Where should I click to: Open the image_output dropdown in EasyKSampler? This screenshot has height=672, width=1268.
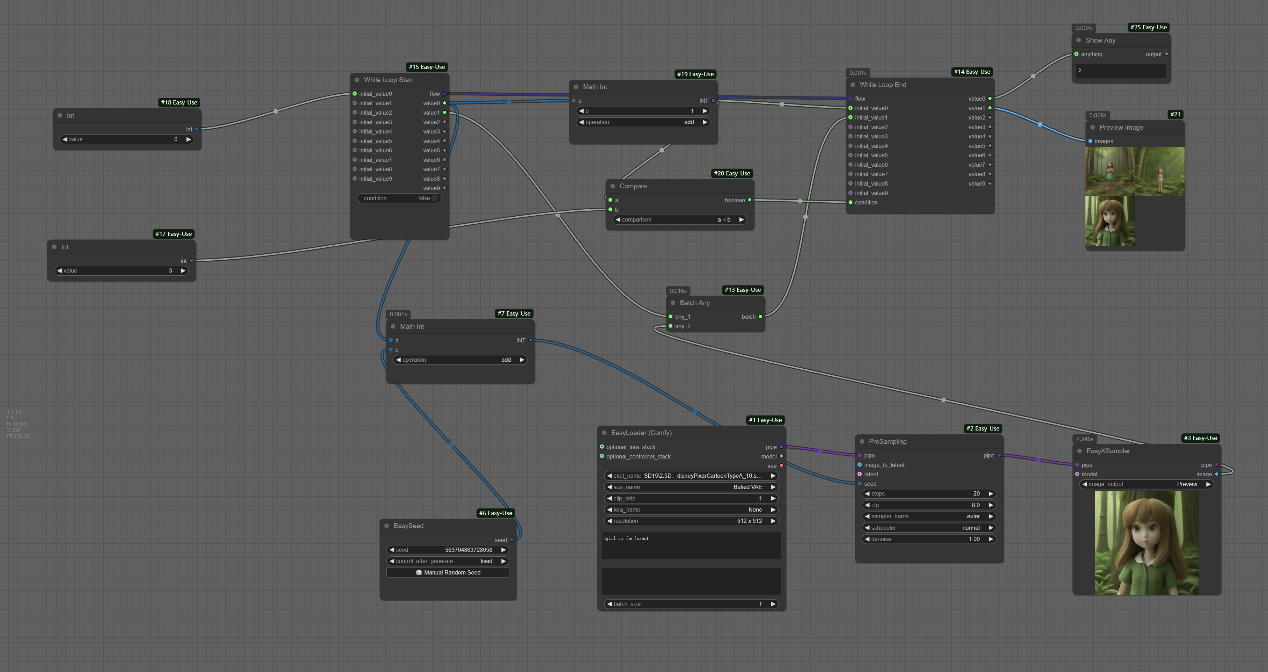[1145, 484]
